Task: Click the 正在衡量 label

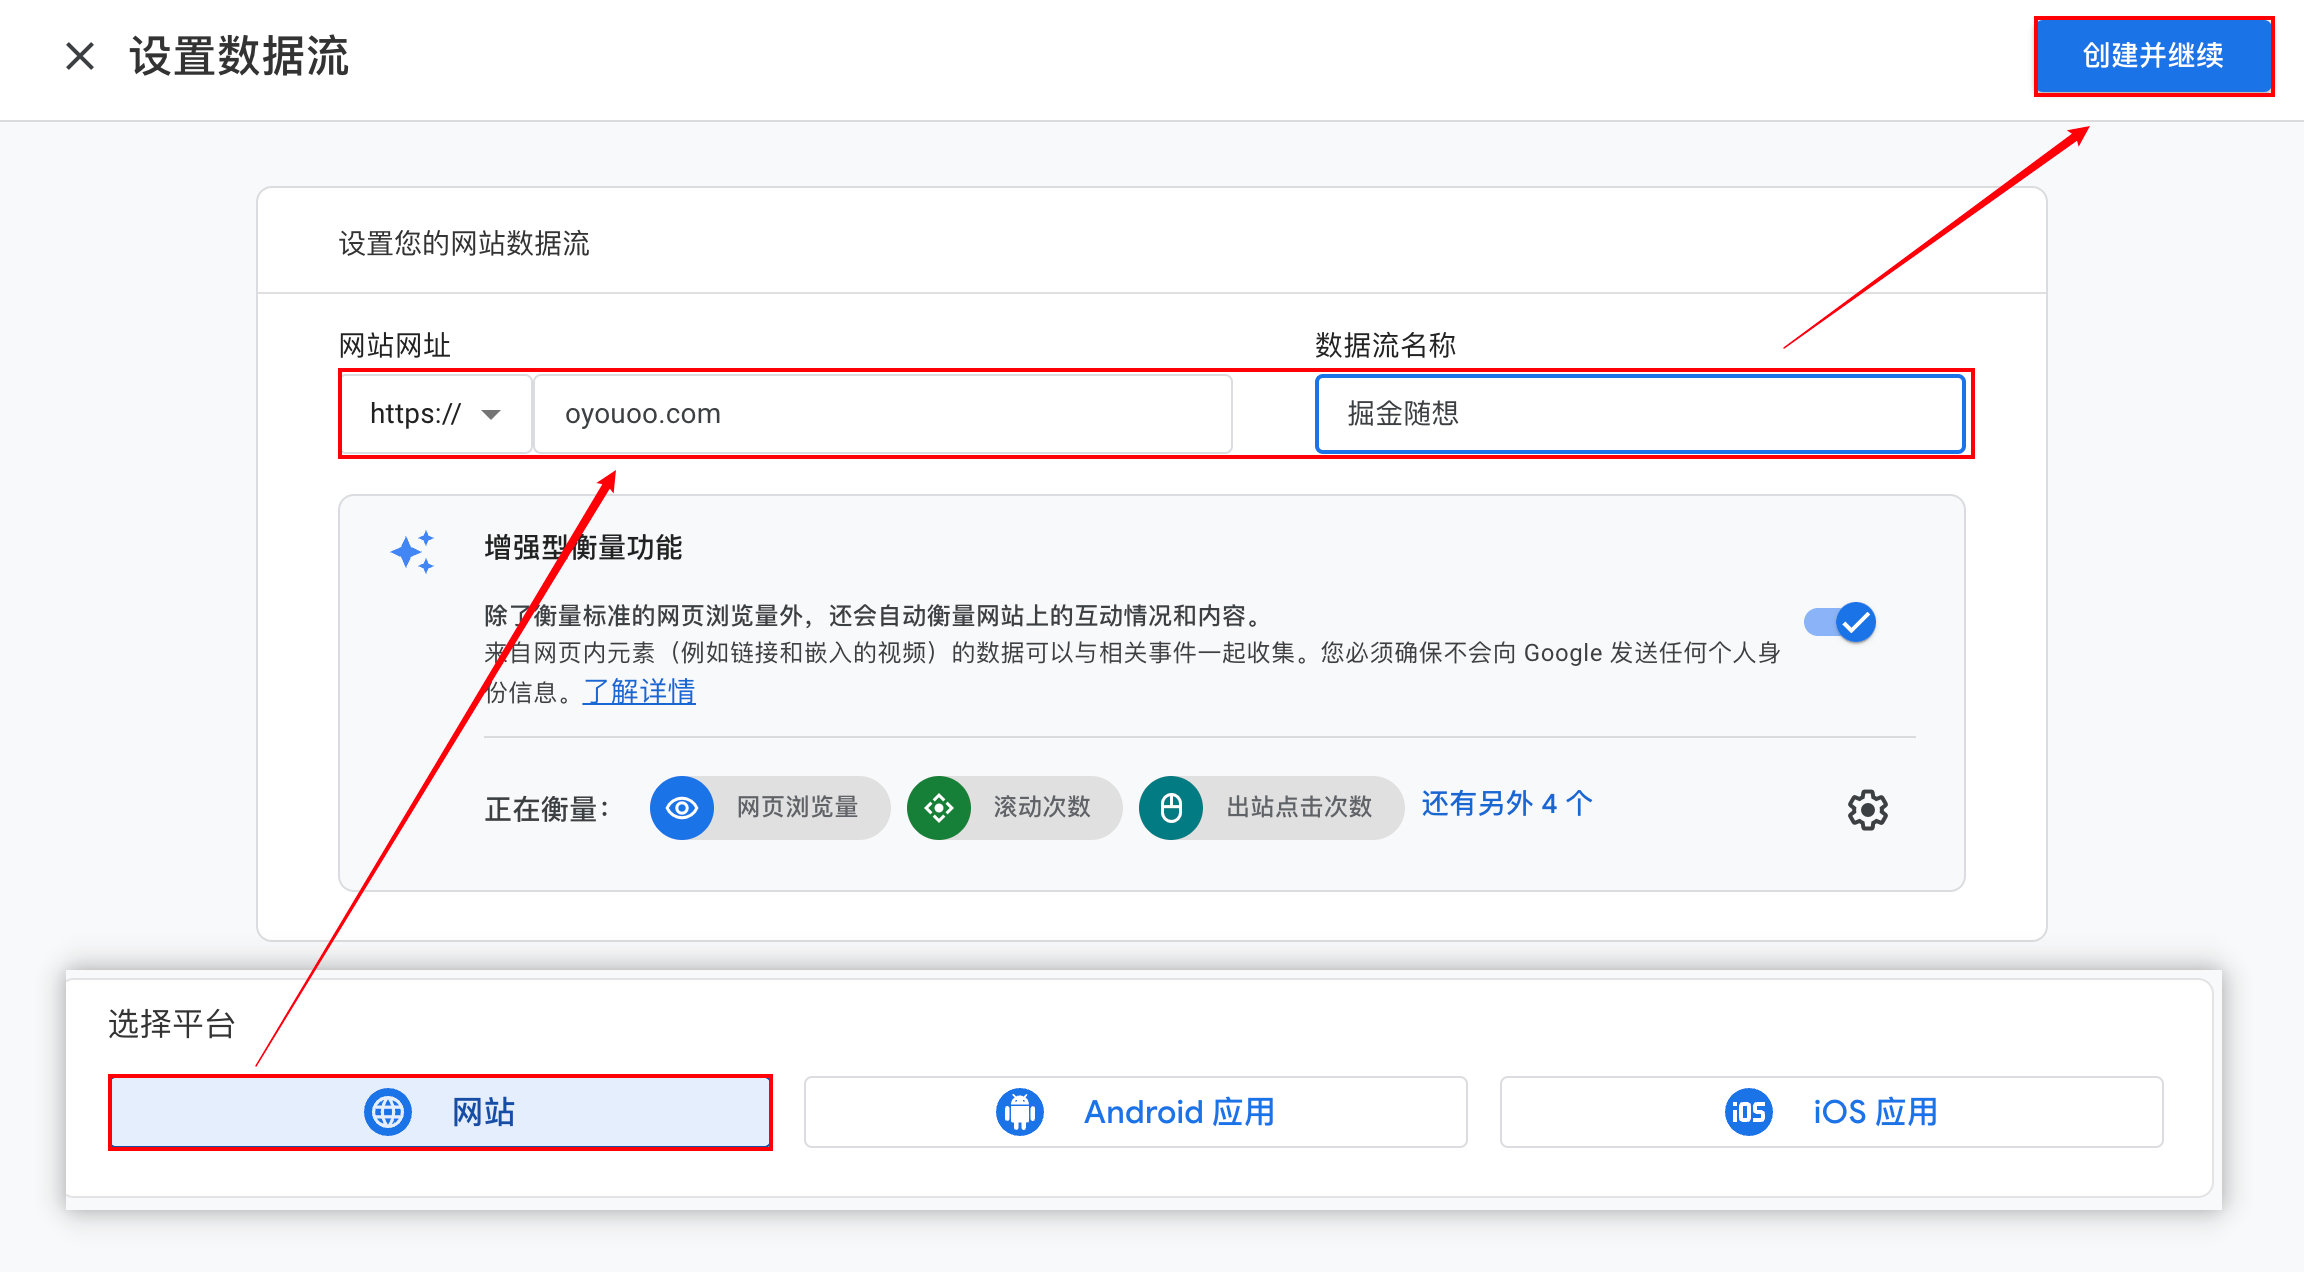Action: pos(546,809)
